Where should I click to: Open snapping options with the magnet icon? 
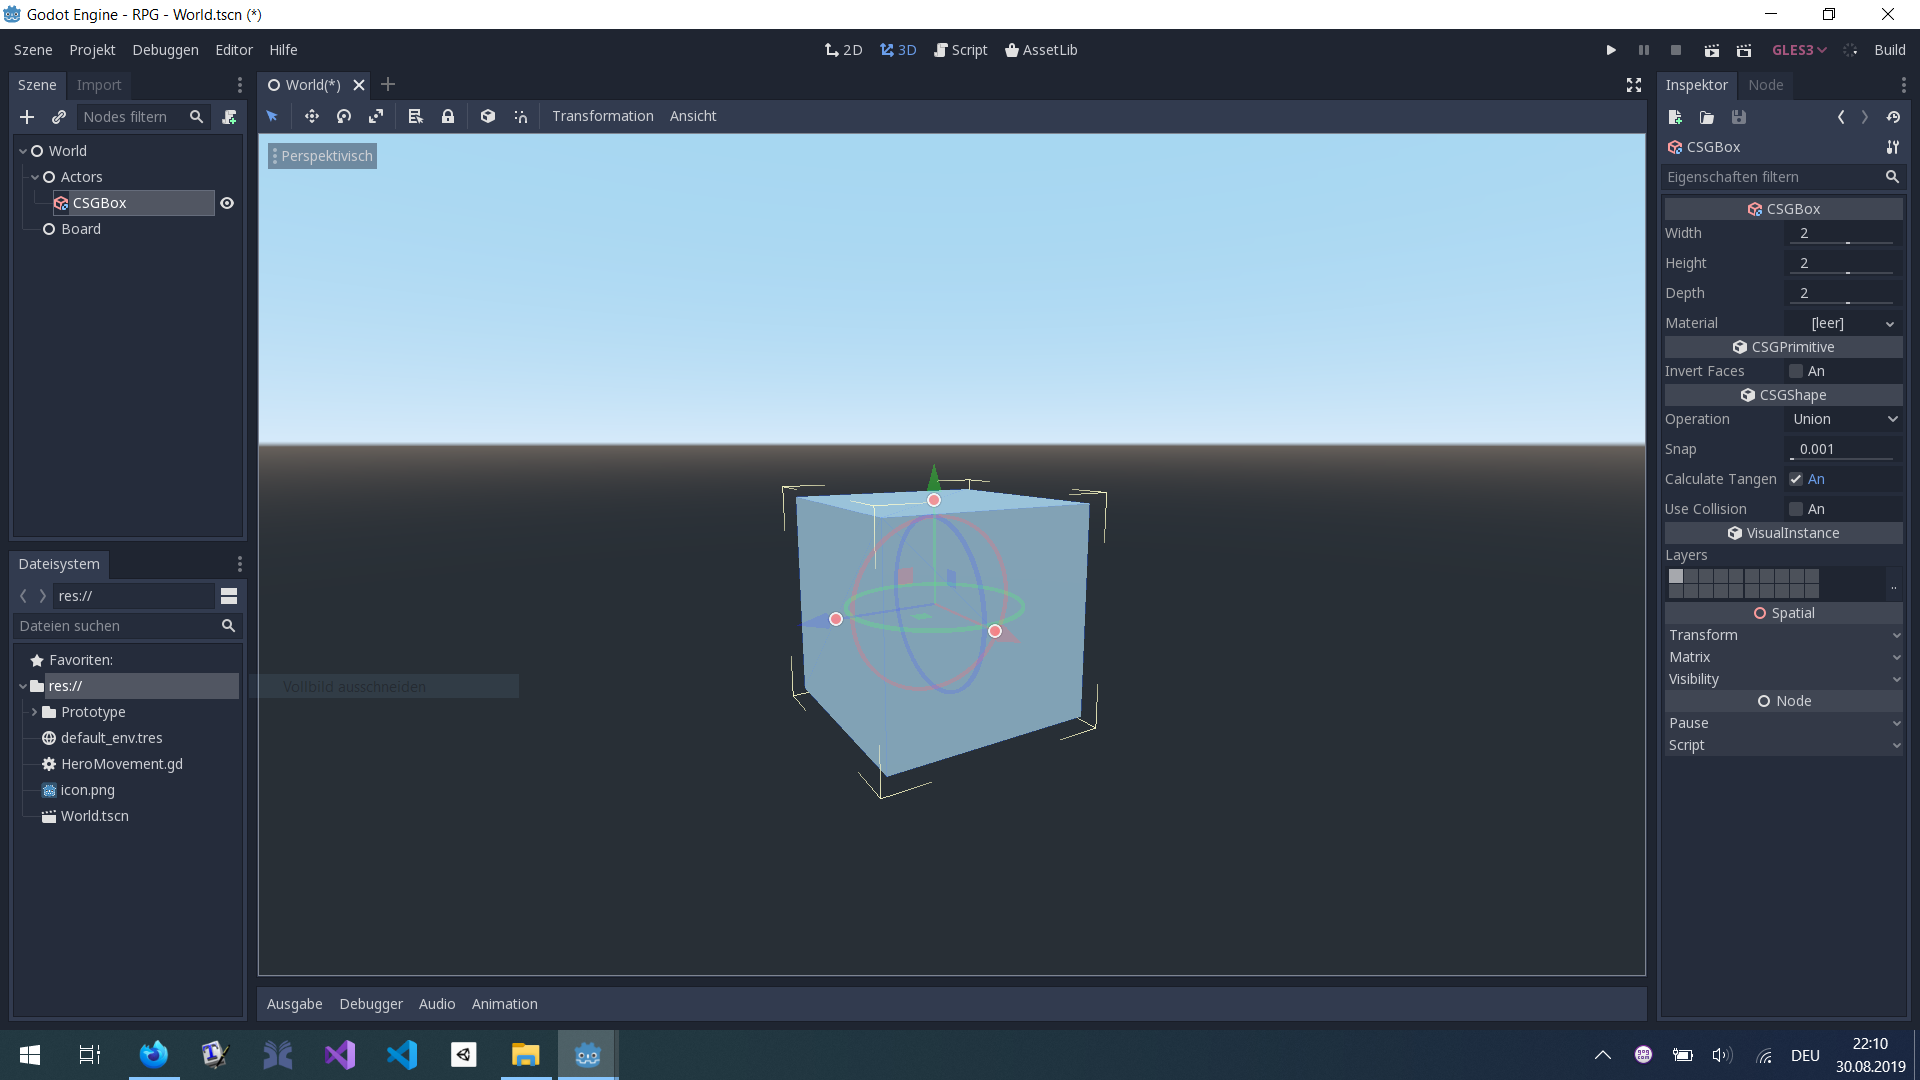[520, 116]
